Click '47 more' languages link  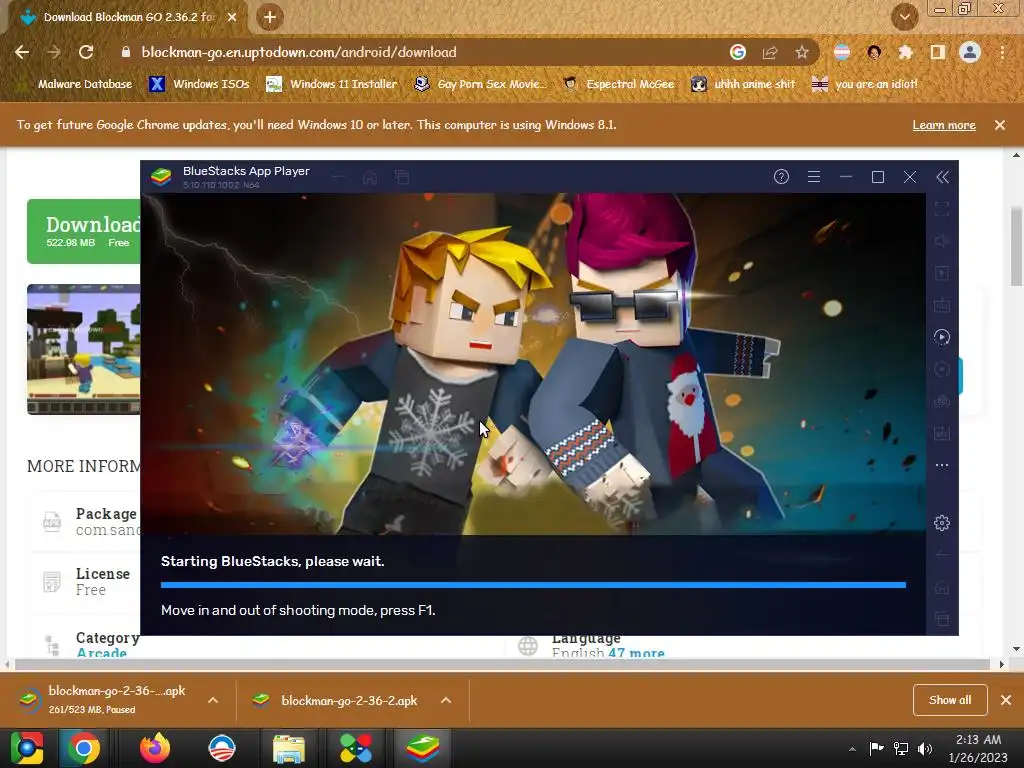(x=636, y=652)
